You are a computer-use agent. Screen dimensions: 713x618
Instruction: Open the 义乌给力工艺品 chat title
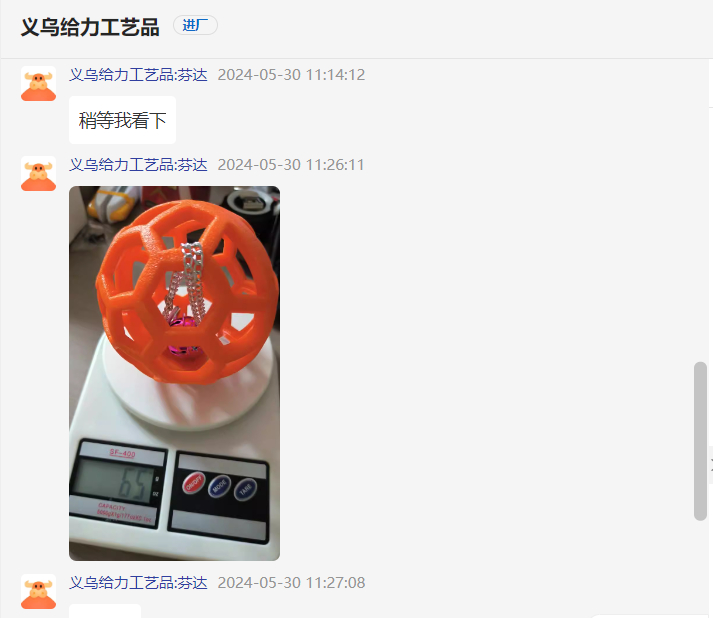click(x=90, y=27)
